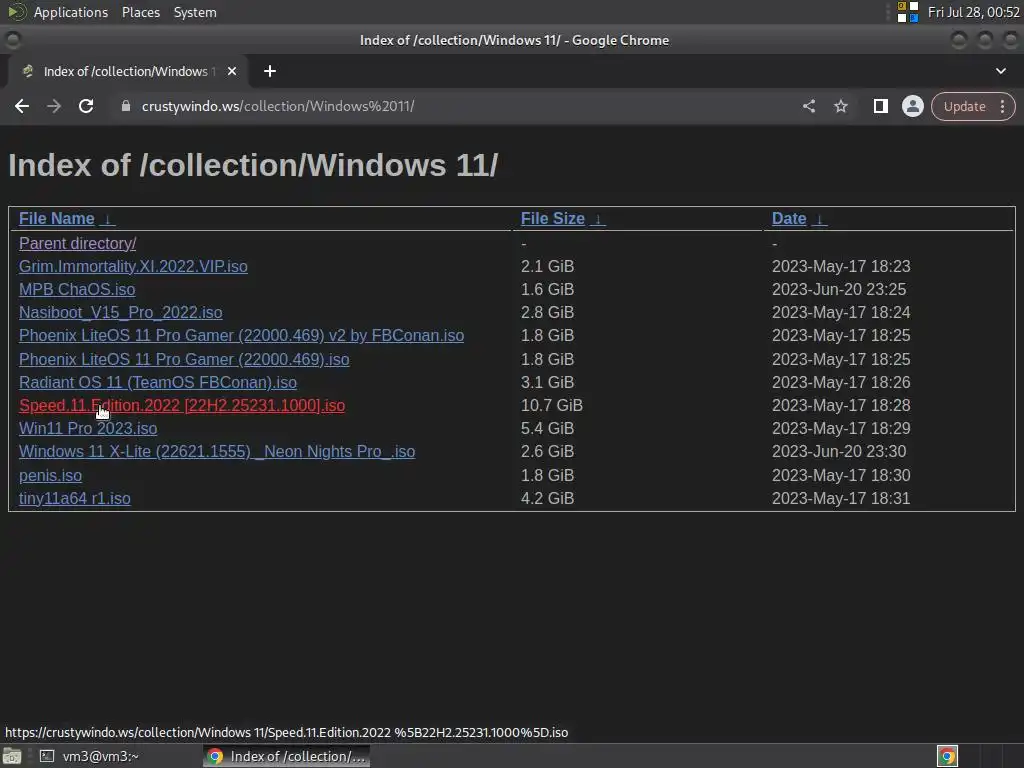Viewport: 1024px width, 768px height.
Task: Sort by Date column header
Action: [x=789, y=219]
